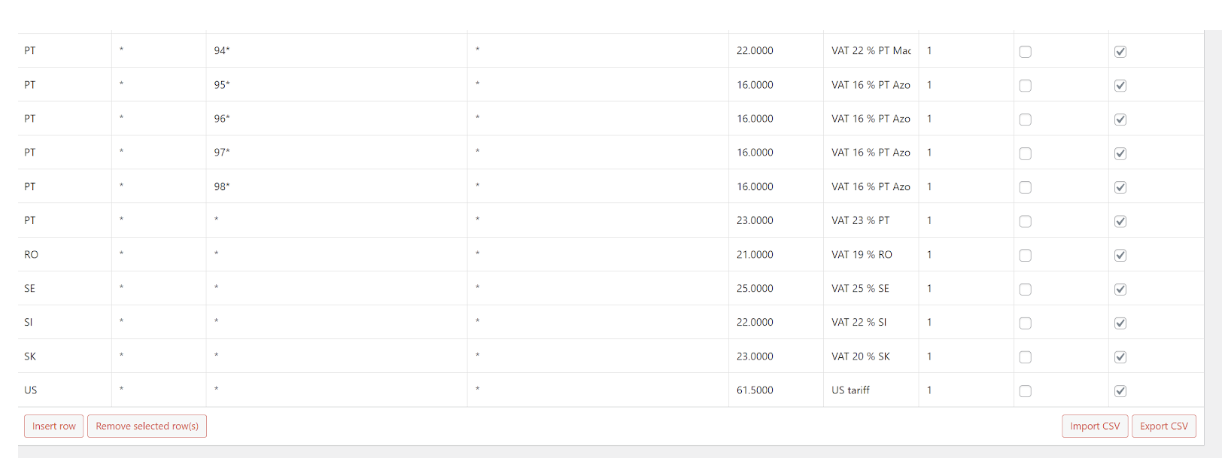Untick the checked checkbox in the SI row

1120,323
